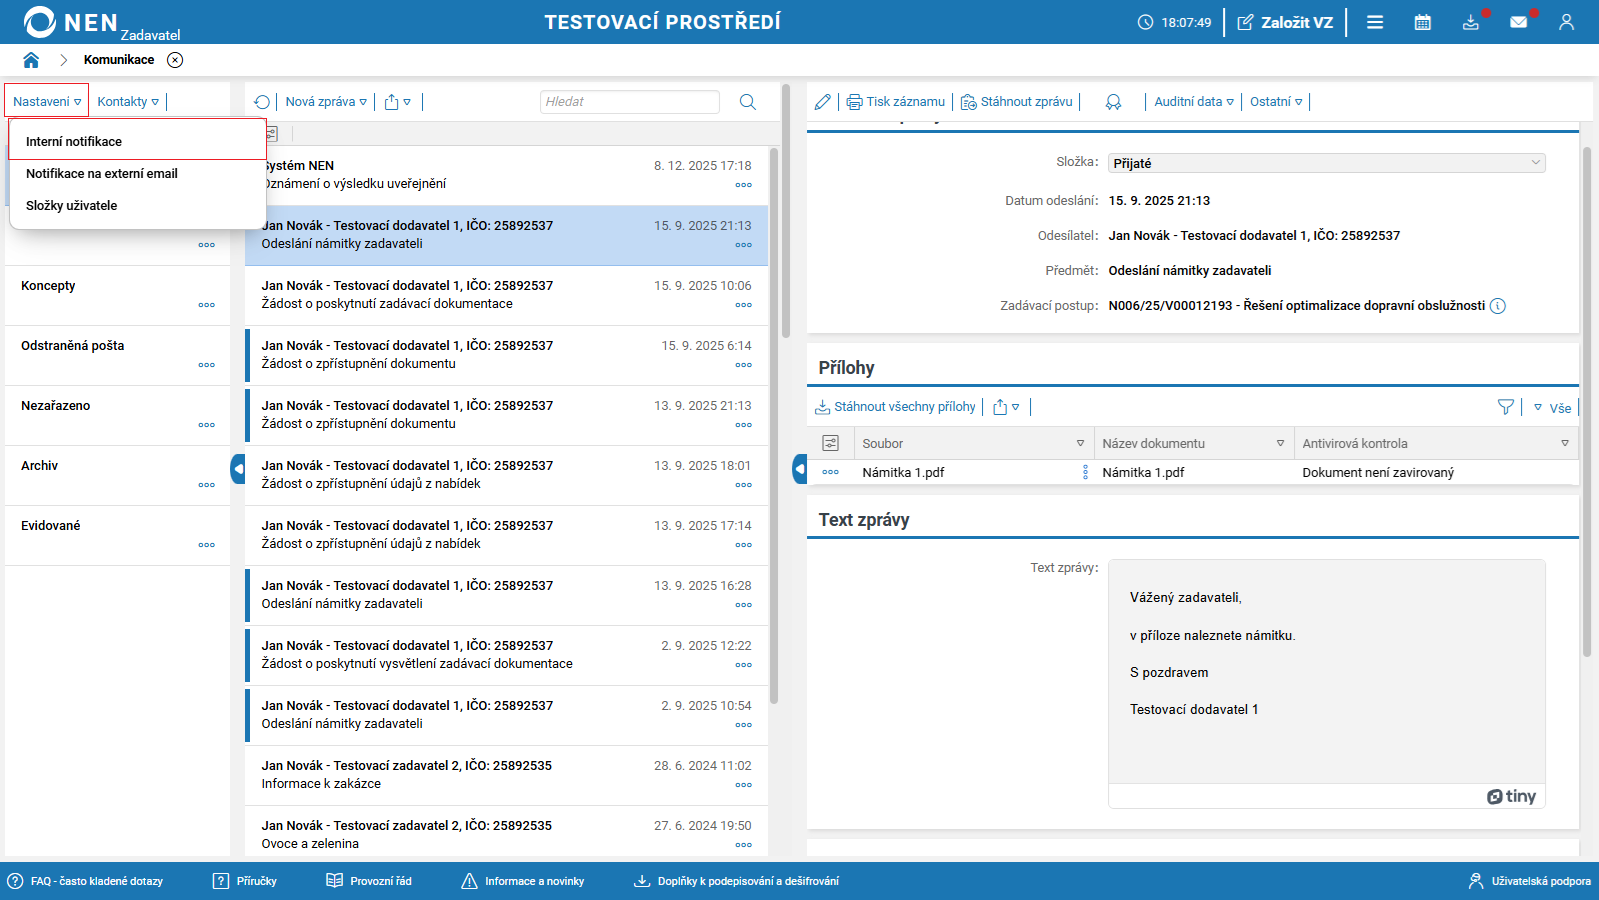Click the search magnifier icon

point(747,102)
